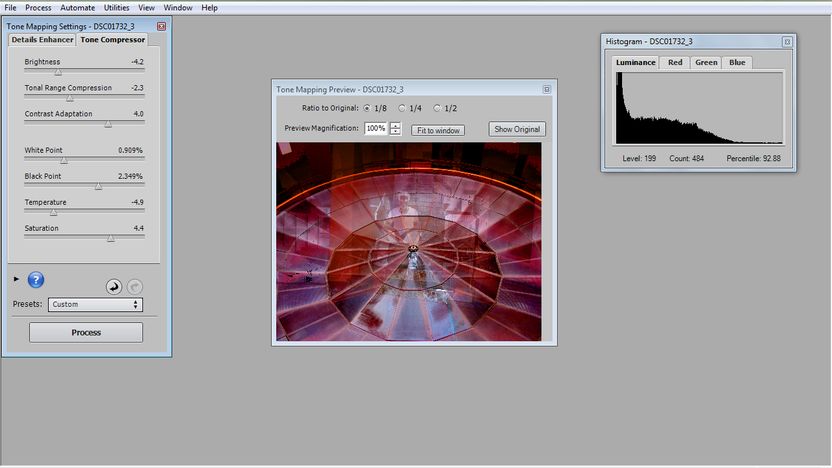Open the File menu
Viewport: 832px width, 468px height.
point(10,8)
